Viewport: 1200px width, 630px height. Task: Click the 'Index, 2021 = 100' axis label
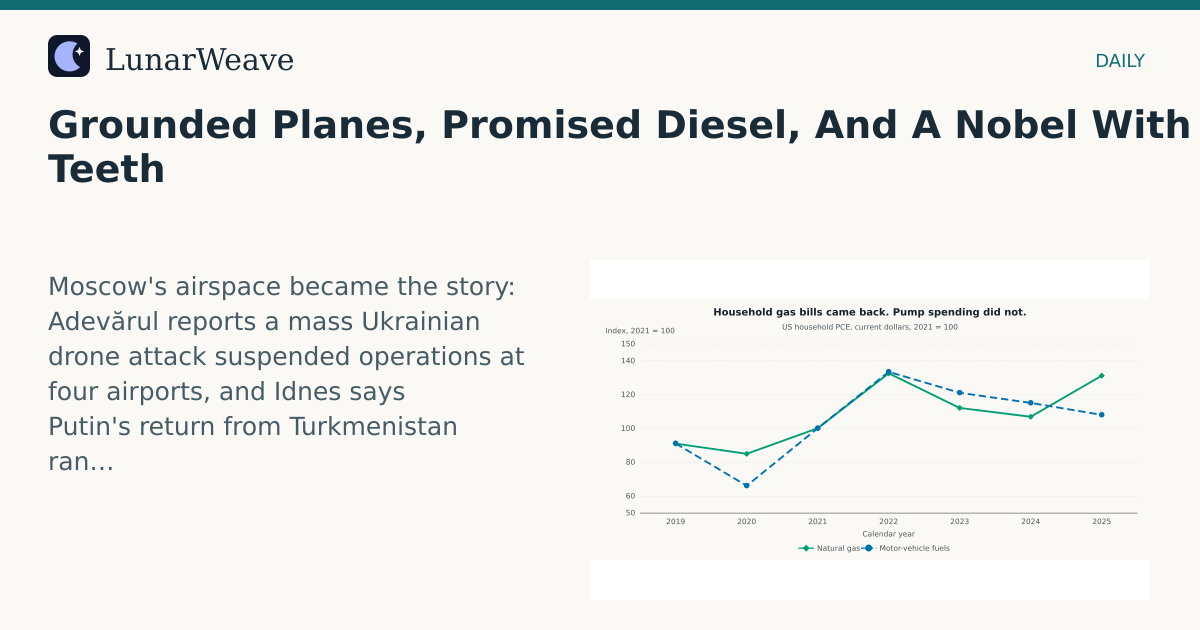640,331
